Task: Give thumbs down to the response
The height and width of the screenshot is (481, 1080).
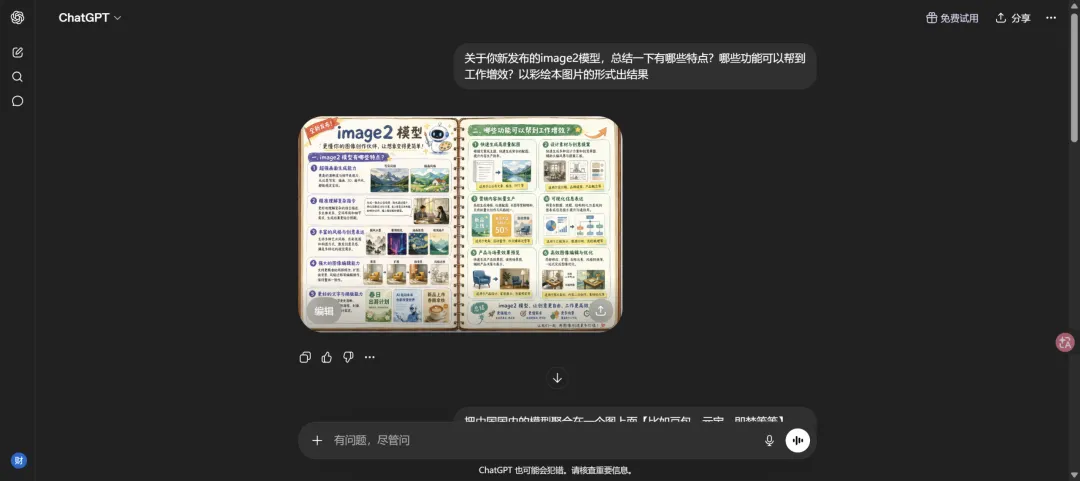Action: pyautogui.click(x=348, y=357)
